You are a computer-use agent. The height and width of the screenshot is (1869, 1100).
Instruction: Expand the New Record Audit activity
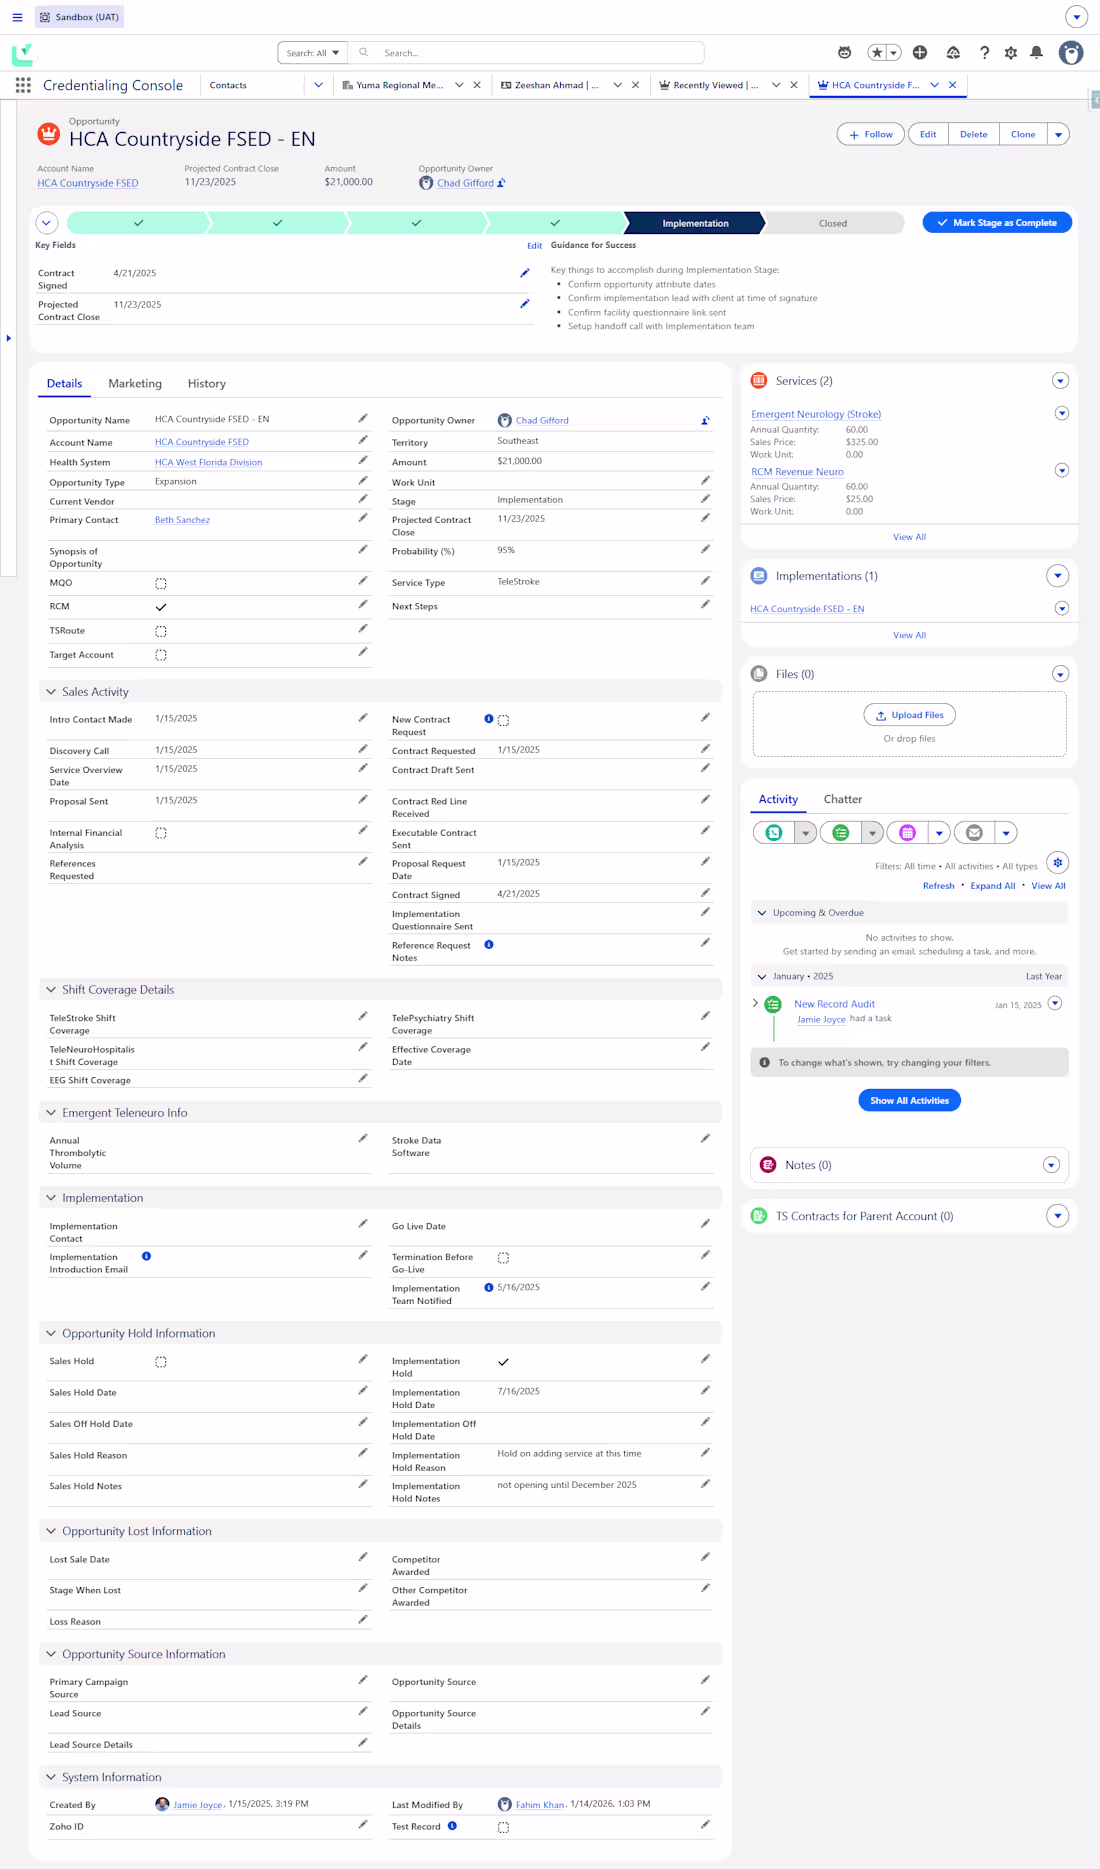(x=755, y=1003)
